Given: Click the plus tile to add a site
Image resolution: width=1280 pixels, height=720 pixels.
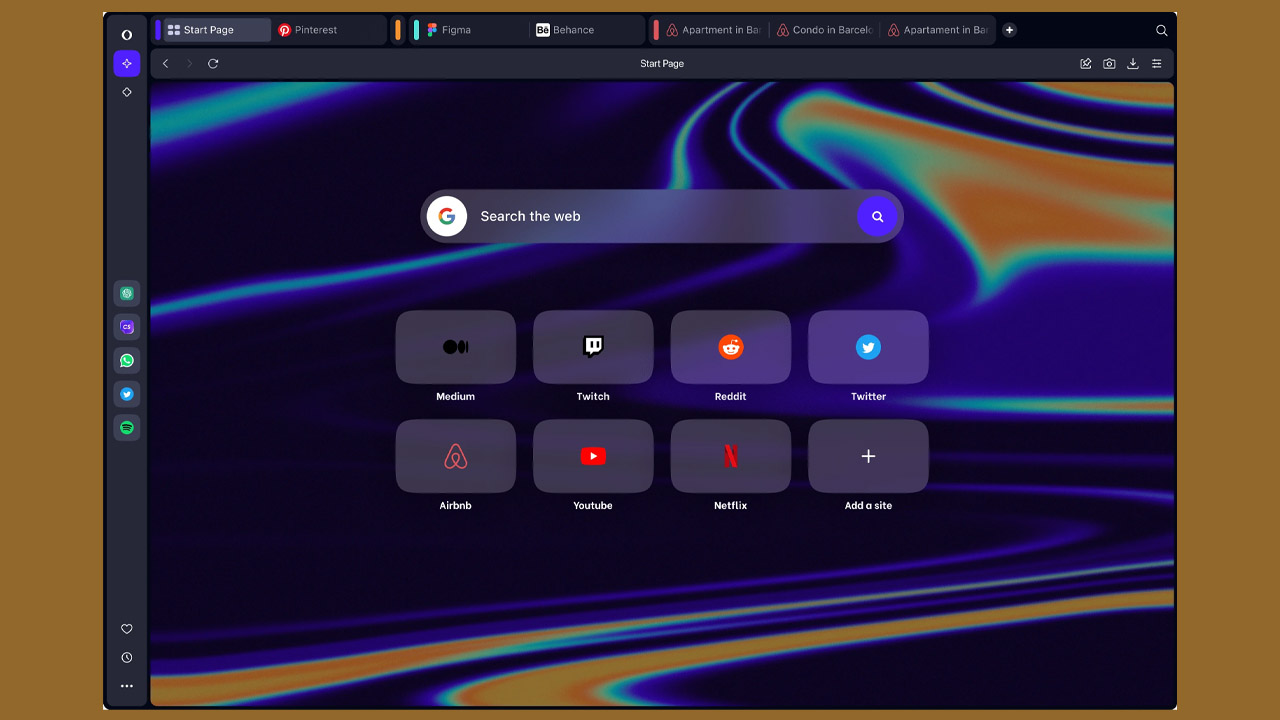Looking at the screenshot, I should coord(868,456).
